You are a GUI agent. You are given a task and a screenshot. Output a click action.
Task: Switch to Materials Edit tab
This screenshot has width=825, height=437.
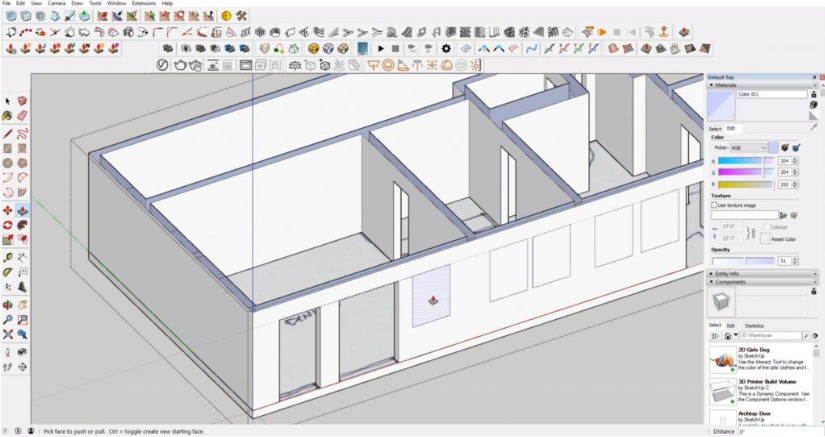click(731, 128)
